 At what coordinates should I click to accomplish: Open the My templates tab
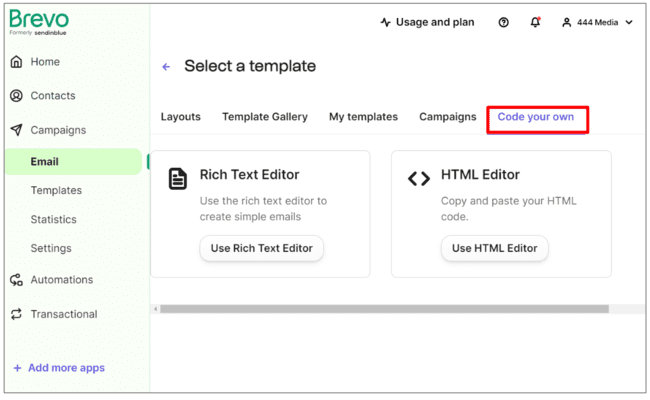pos(363,117)
